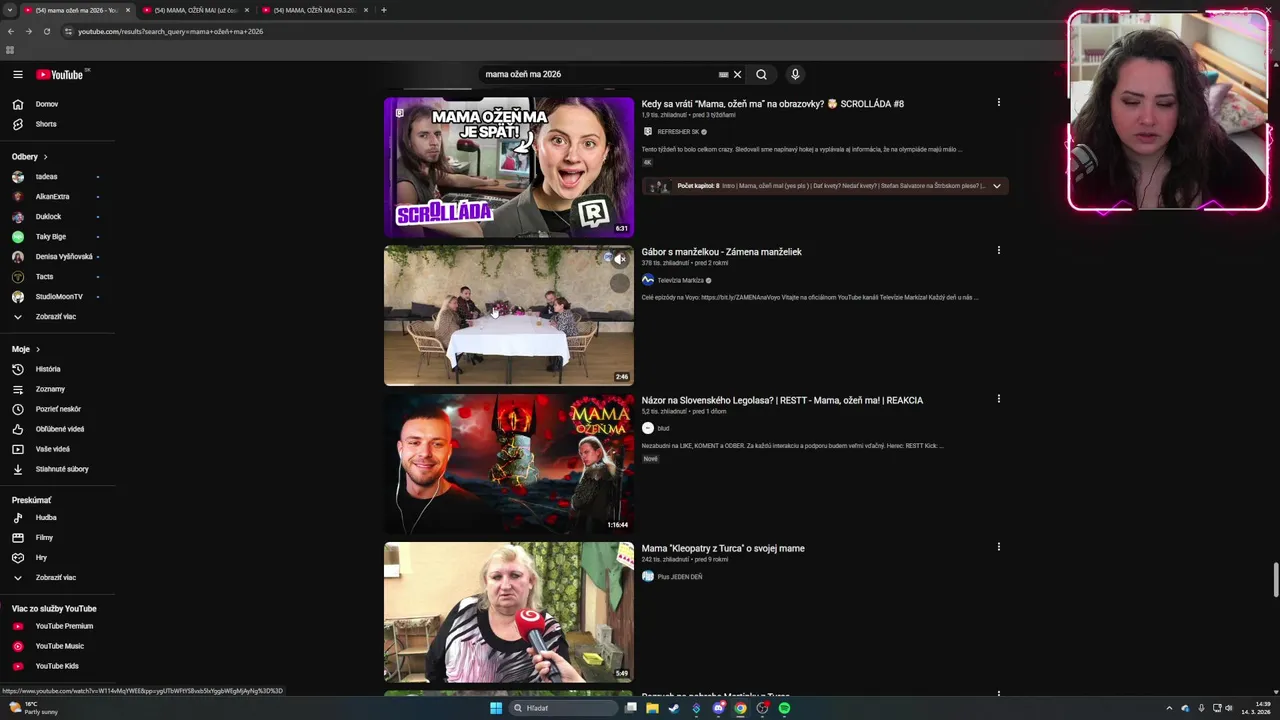Screen dimensions: 1280x720
Task: Click the browser address bar URL
Action: tap(170, 31)
